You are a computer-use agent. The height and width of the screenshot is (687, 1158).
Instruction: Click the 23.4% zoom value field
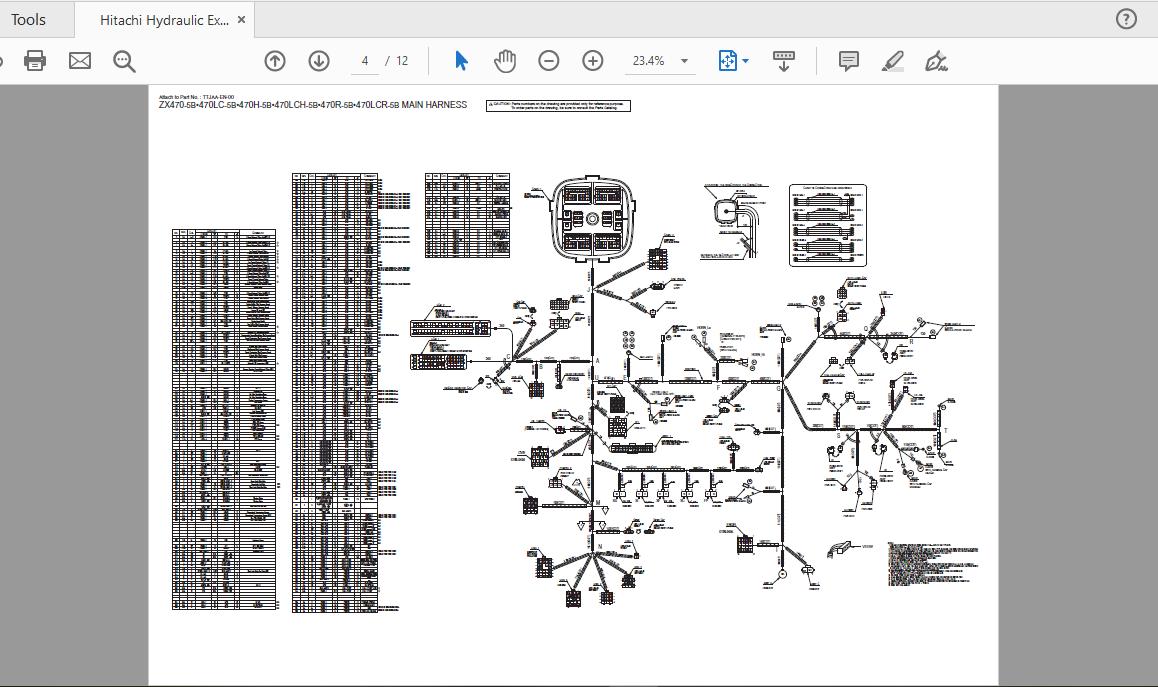point(648,61)
